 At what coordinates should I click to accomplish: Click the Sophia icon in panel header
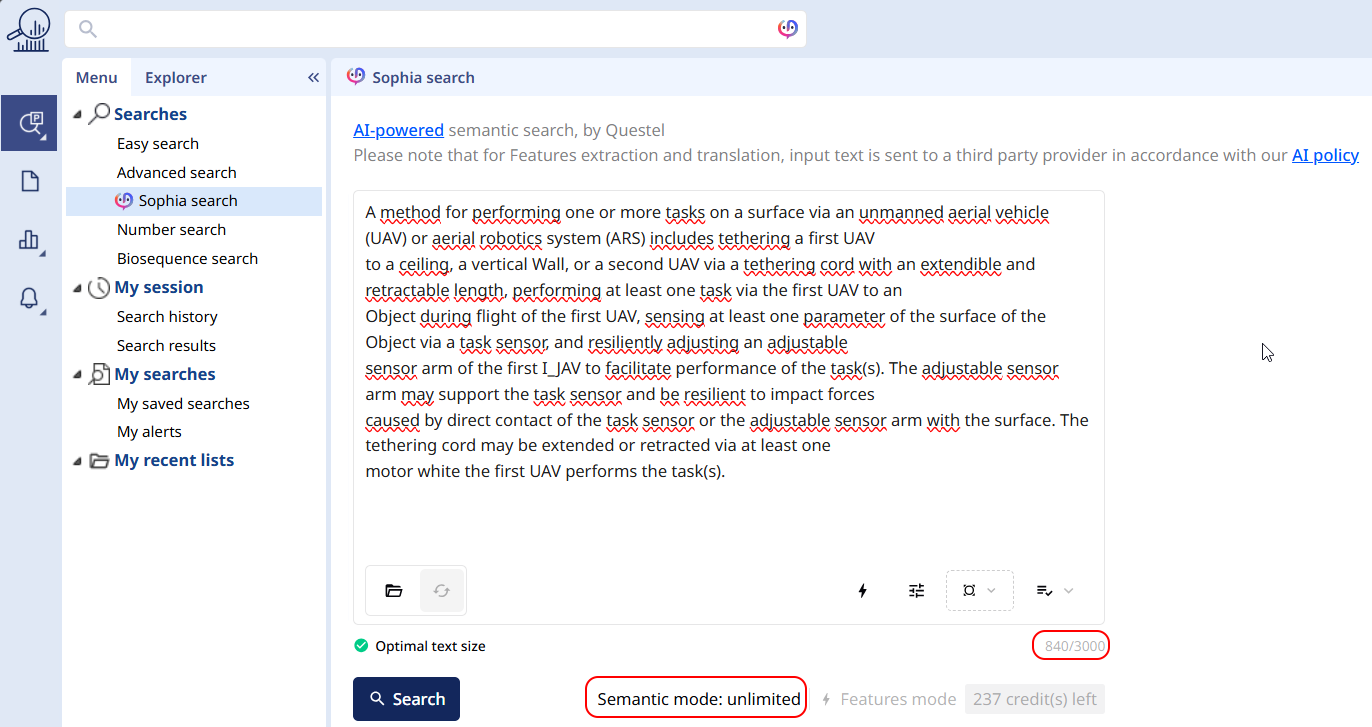pyautogui.click(x=355, y=77)
